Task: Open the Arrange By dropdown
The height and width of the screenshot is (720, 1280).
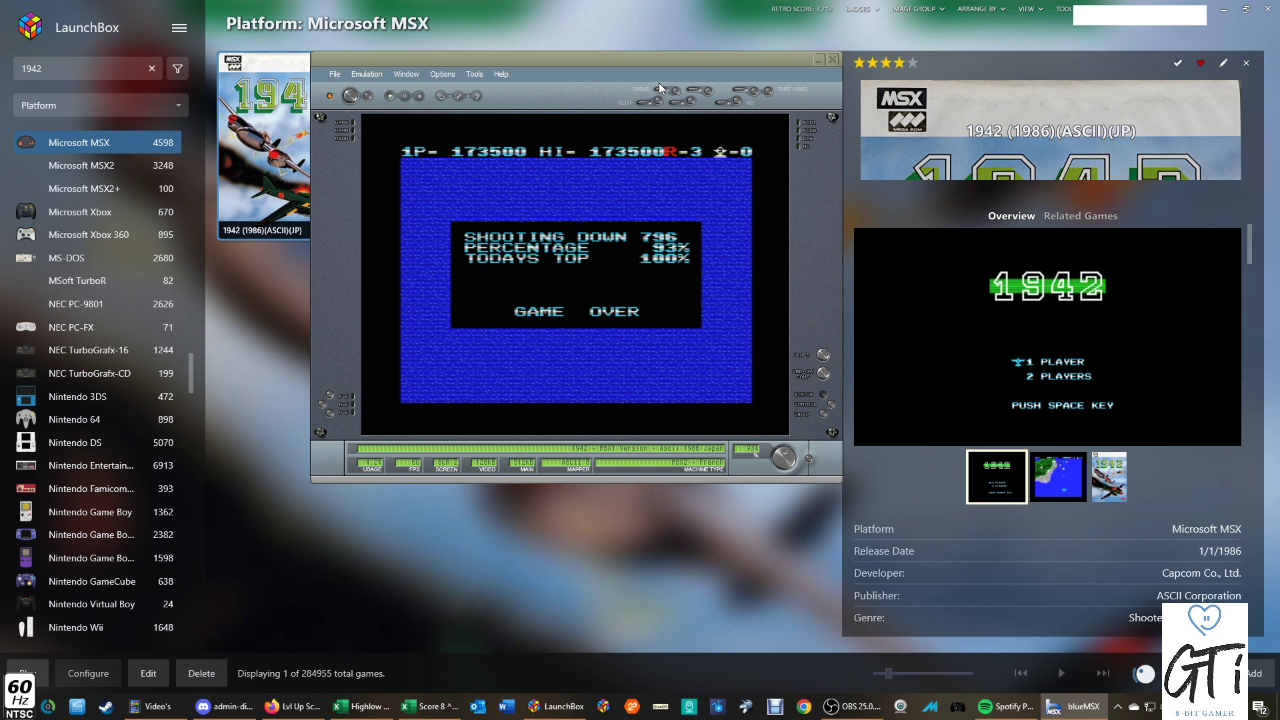Action: [x=981, y=9]
